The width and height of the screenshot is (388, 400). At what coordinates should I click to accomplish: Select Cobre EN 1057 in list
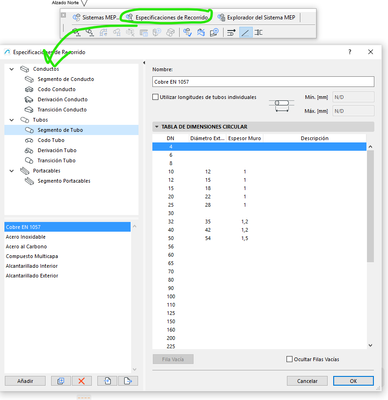[x=67, y=227]
